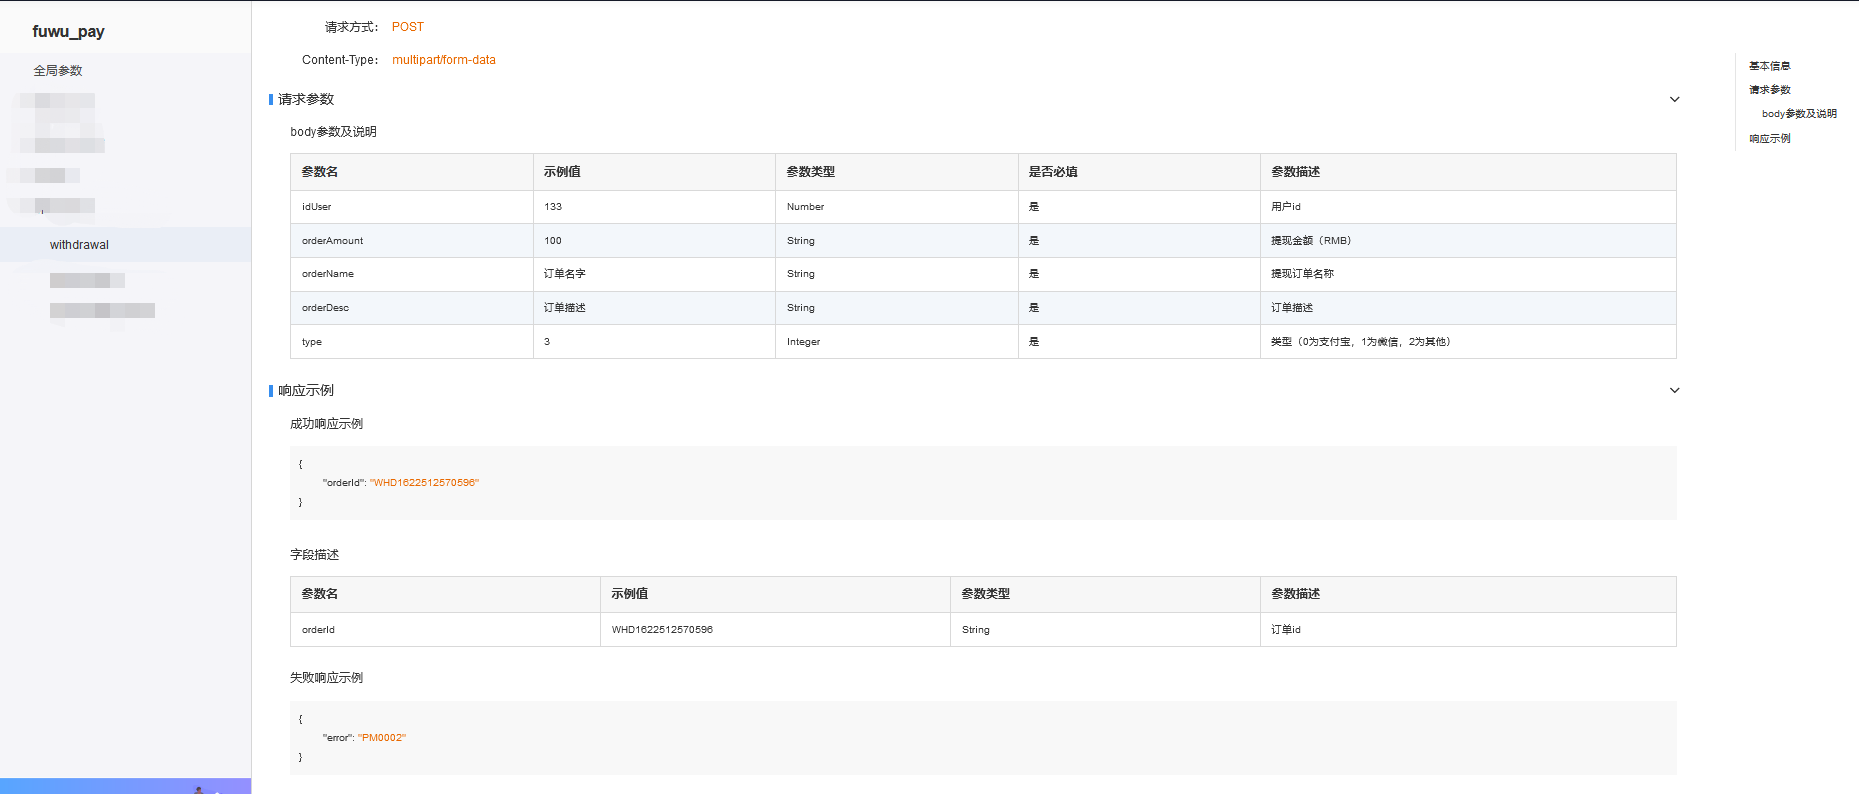Jump to 响应示例 in page outline
The height and width of the screenshot is (794, 1859).
tap(1769, 139)
